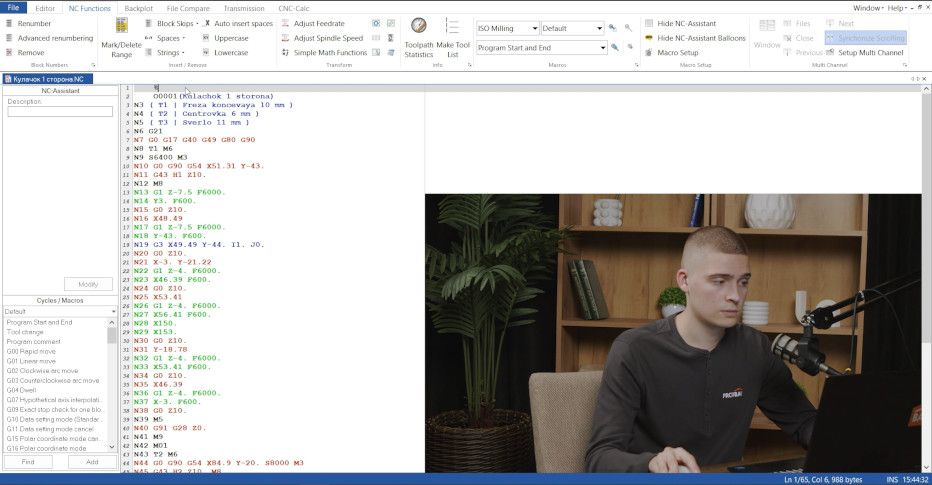Click the Find button in NC-Assistant
This screenshot has height=485, width=932.
[x=27, y=462]
